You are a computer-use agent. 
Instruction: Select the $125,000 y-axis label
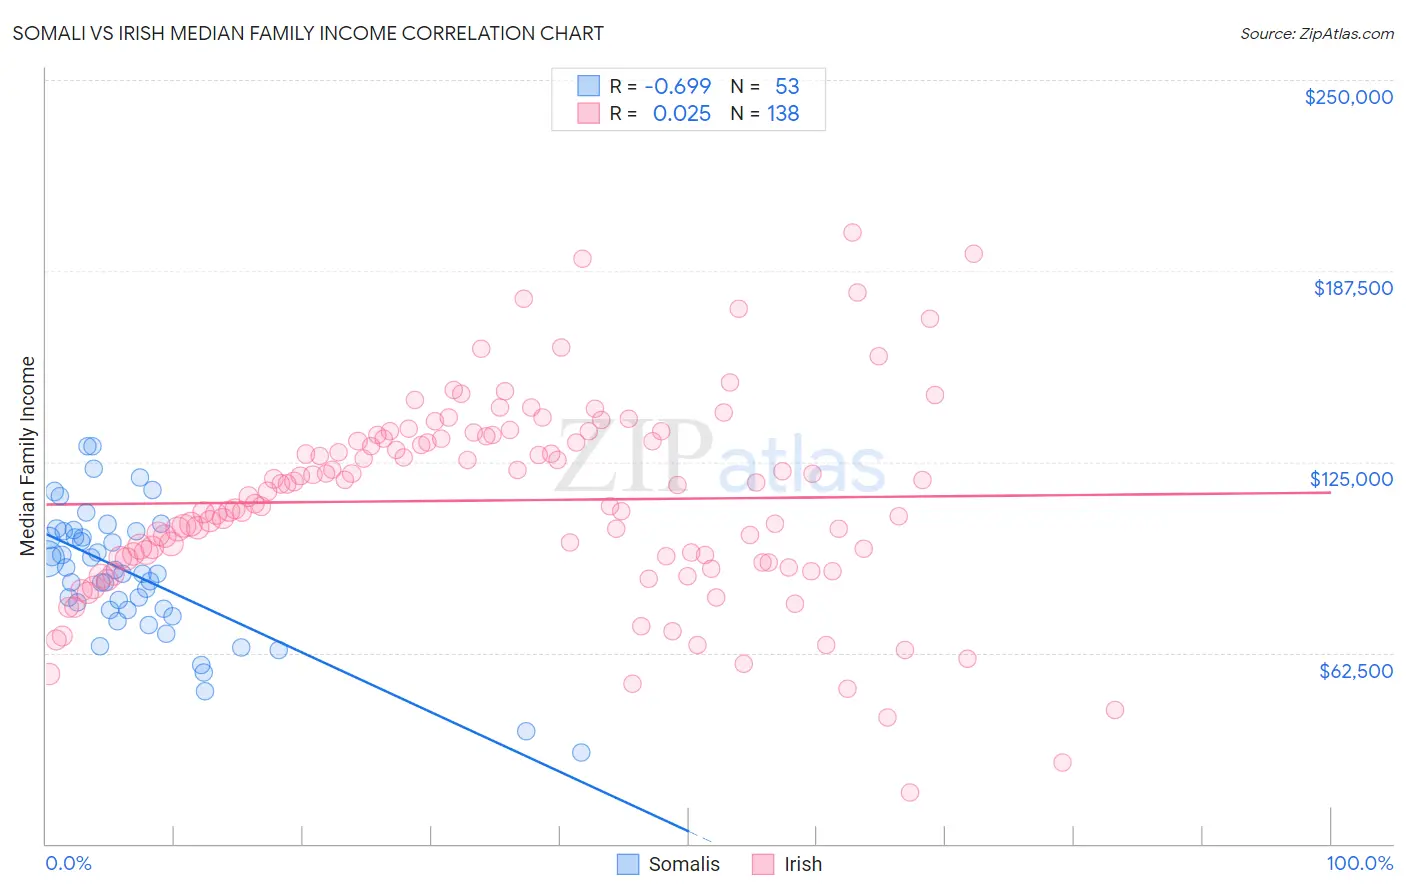1351,479
